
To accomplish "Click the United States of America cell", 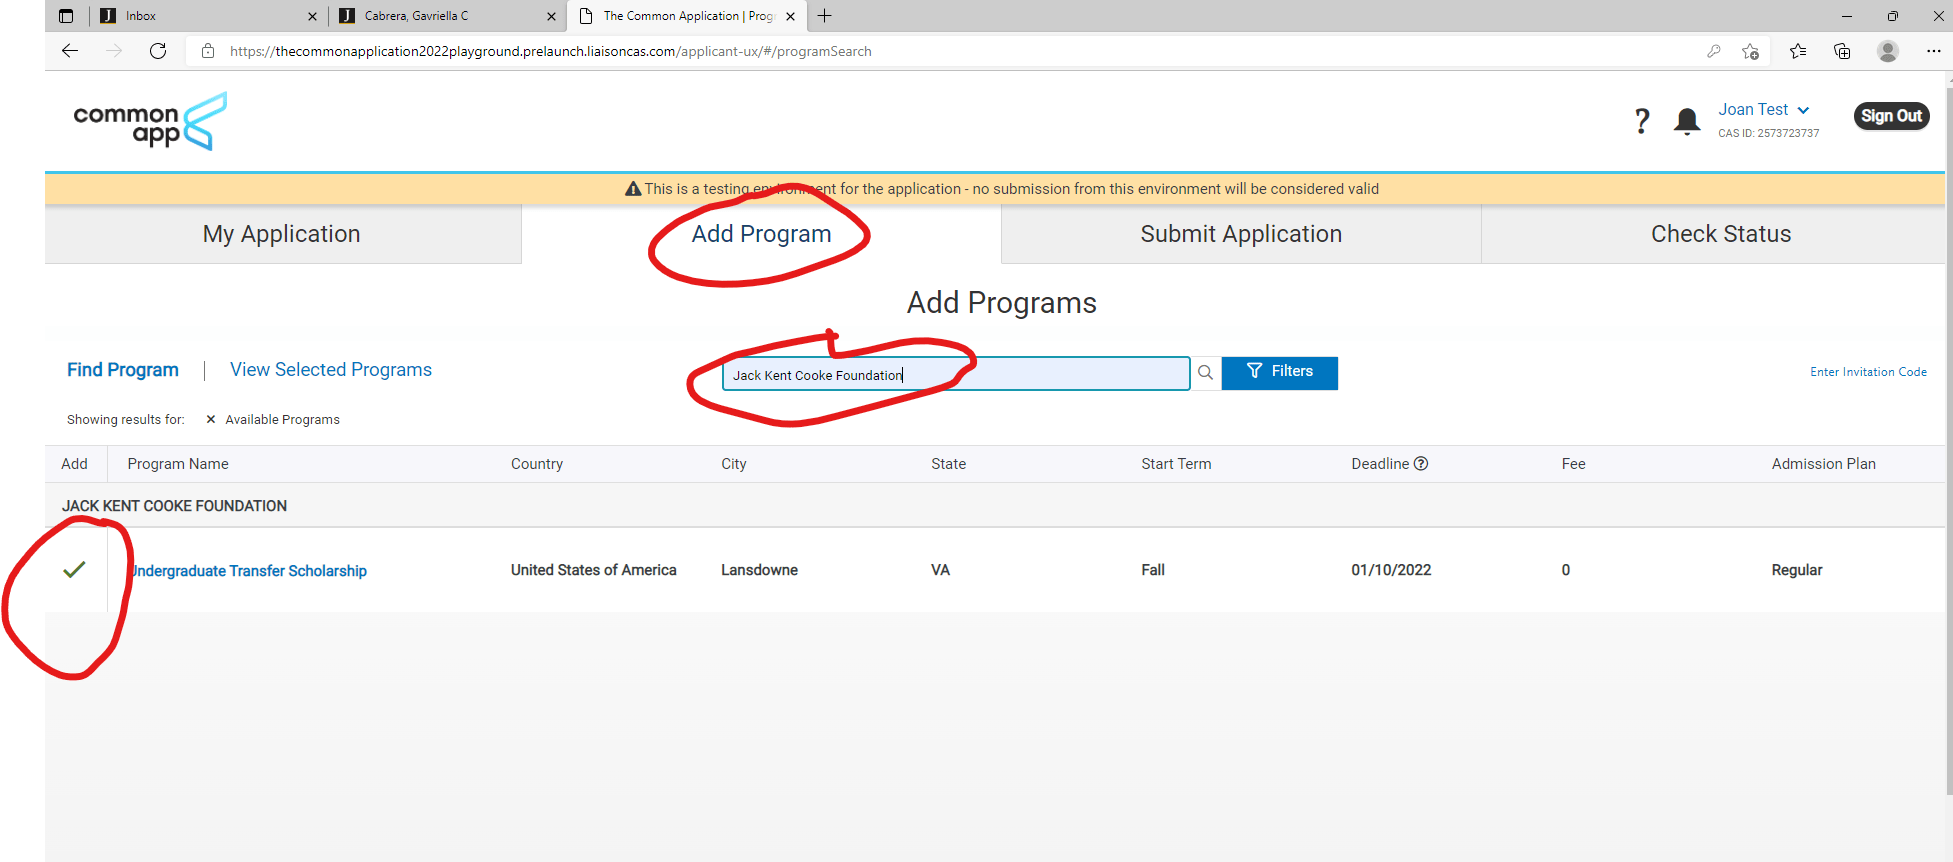I will pyautogui.click(x=594, y=570).
